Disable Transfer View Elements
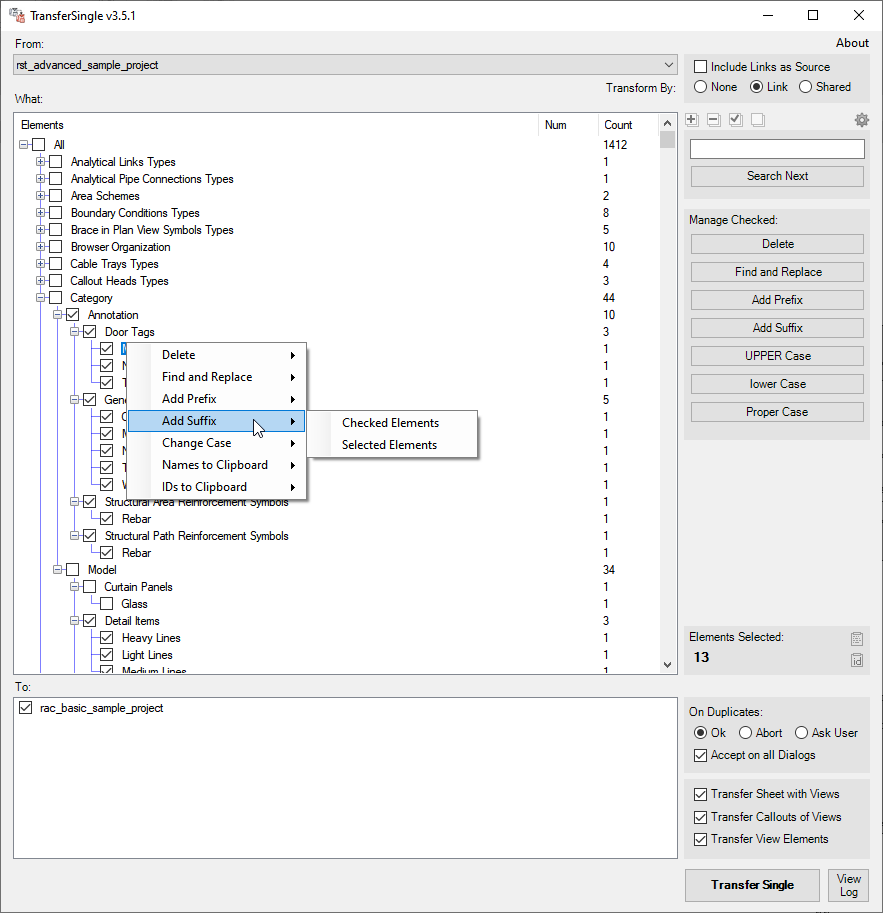 coord(700,839)
